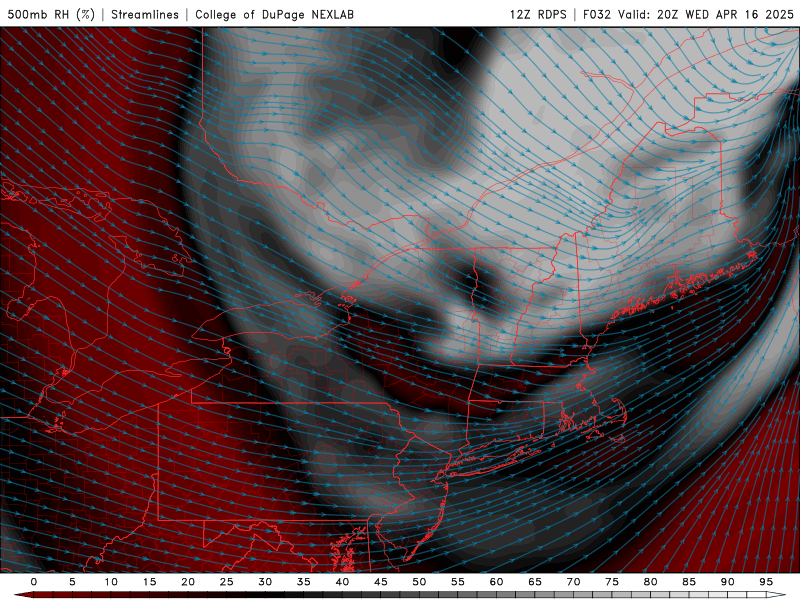
Task: Select the "80" scale label
Action: [x=651, y=582]
